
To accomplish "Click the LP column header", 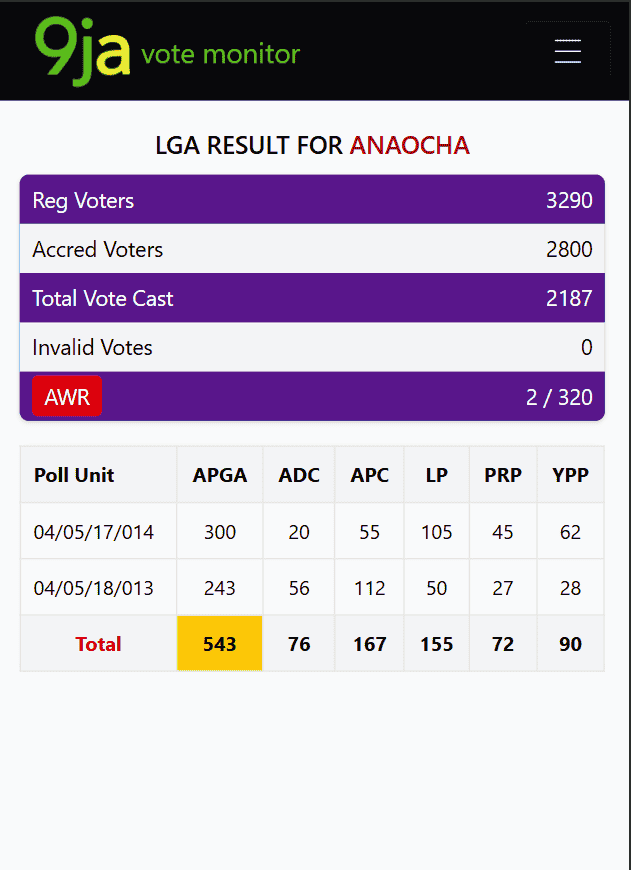I will [437, 475].
